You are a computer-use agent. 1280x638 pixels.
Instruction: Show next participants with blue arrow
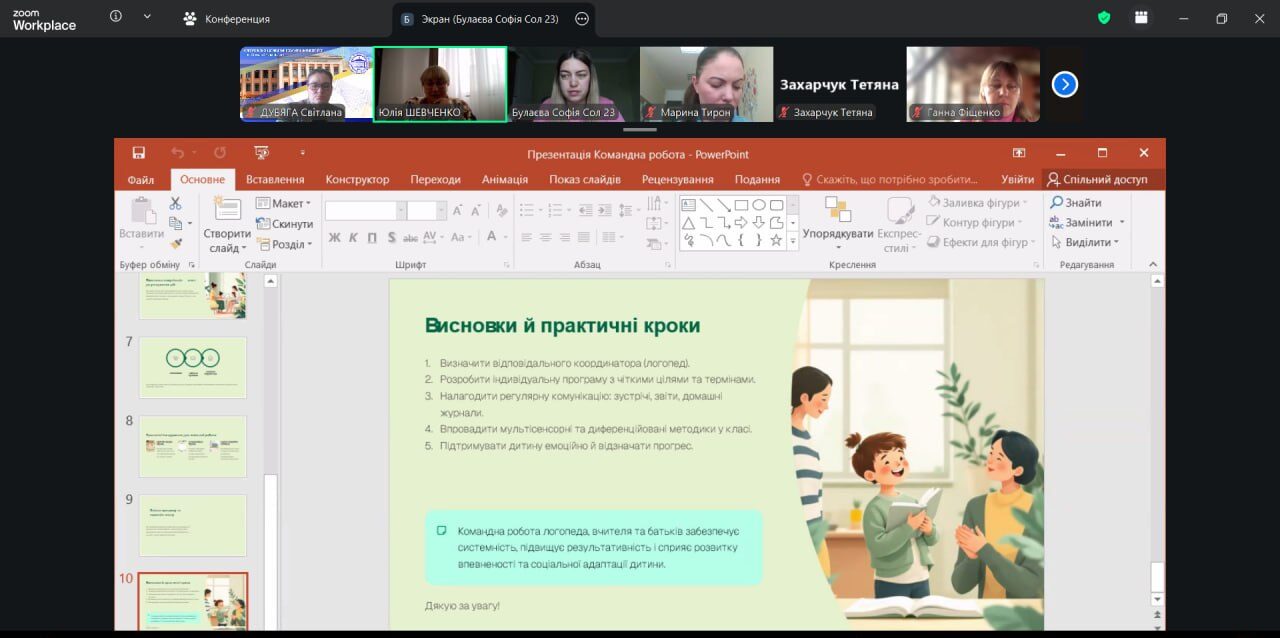tap(1065, 84)
